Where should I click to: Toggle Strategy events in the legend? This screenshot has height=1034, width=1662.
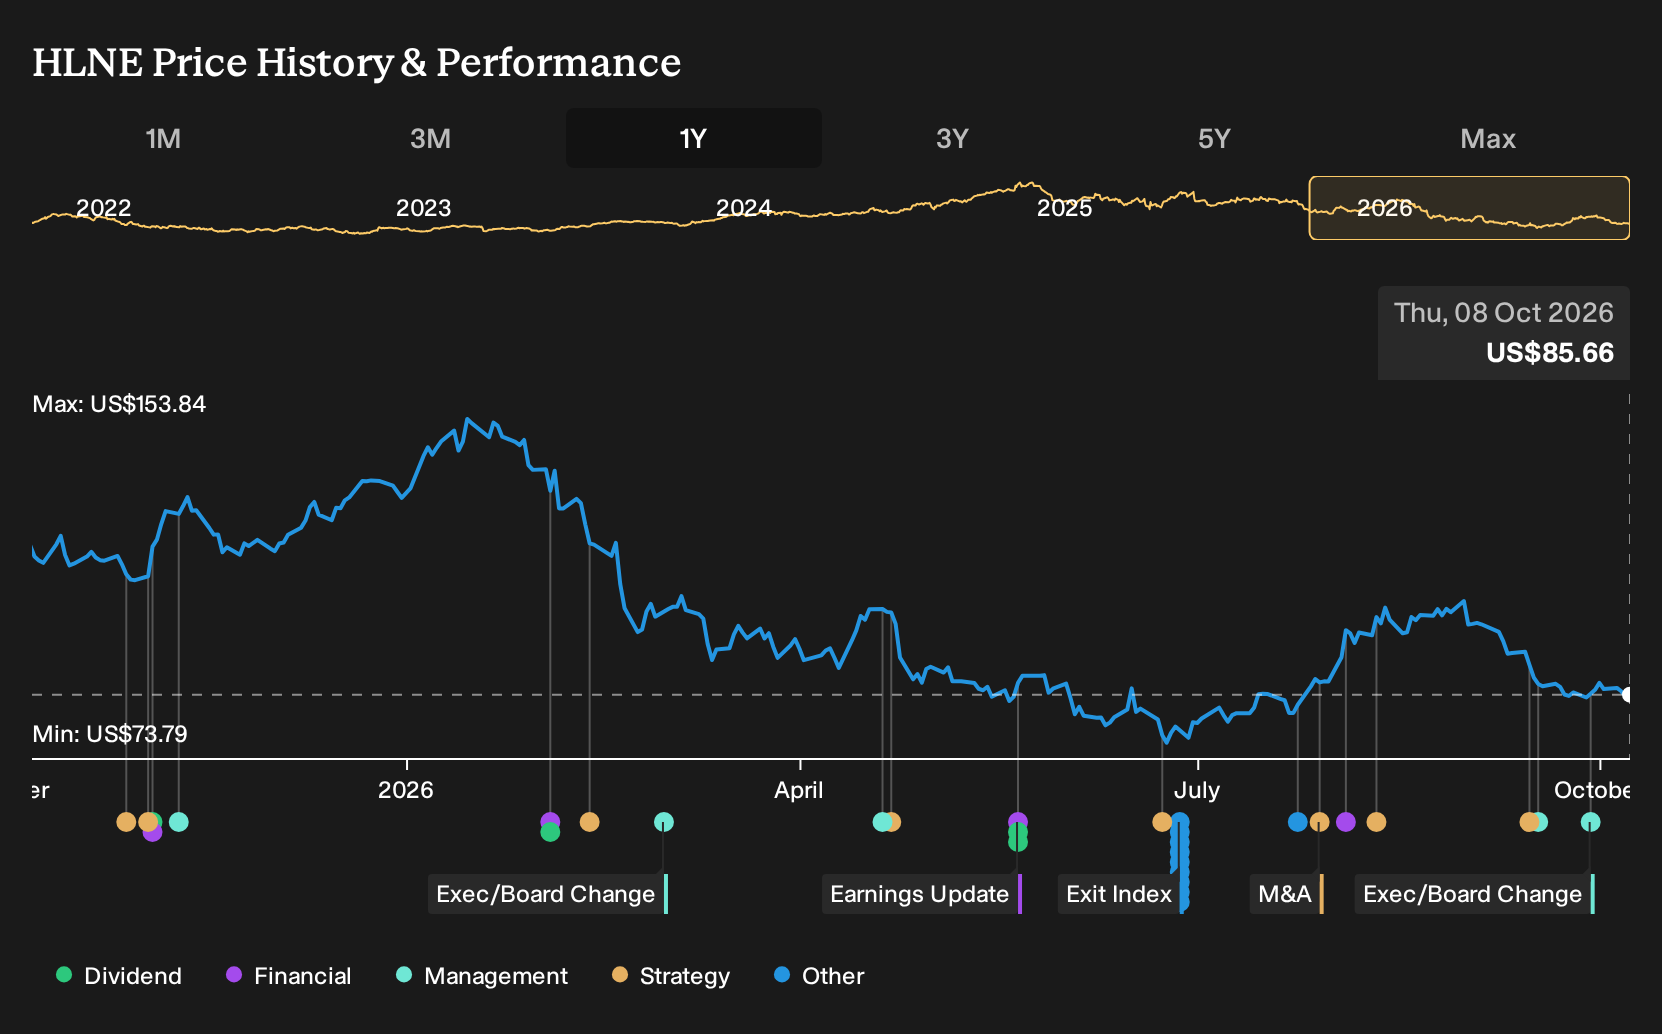click(x=671, y=976)
